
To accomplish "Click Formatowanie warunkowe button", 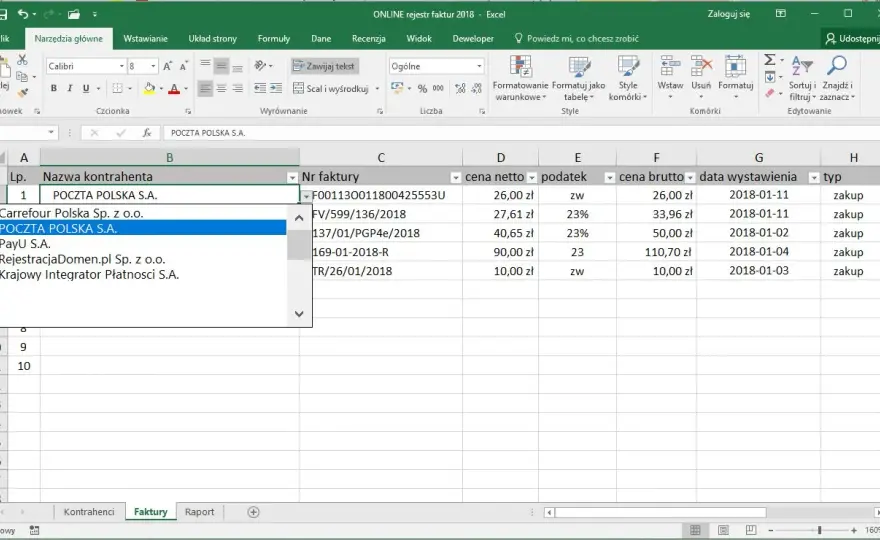I will pos(520,78).
